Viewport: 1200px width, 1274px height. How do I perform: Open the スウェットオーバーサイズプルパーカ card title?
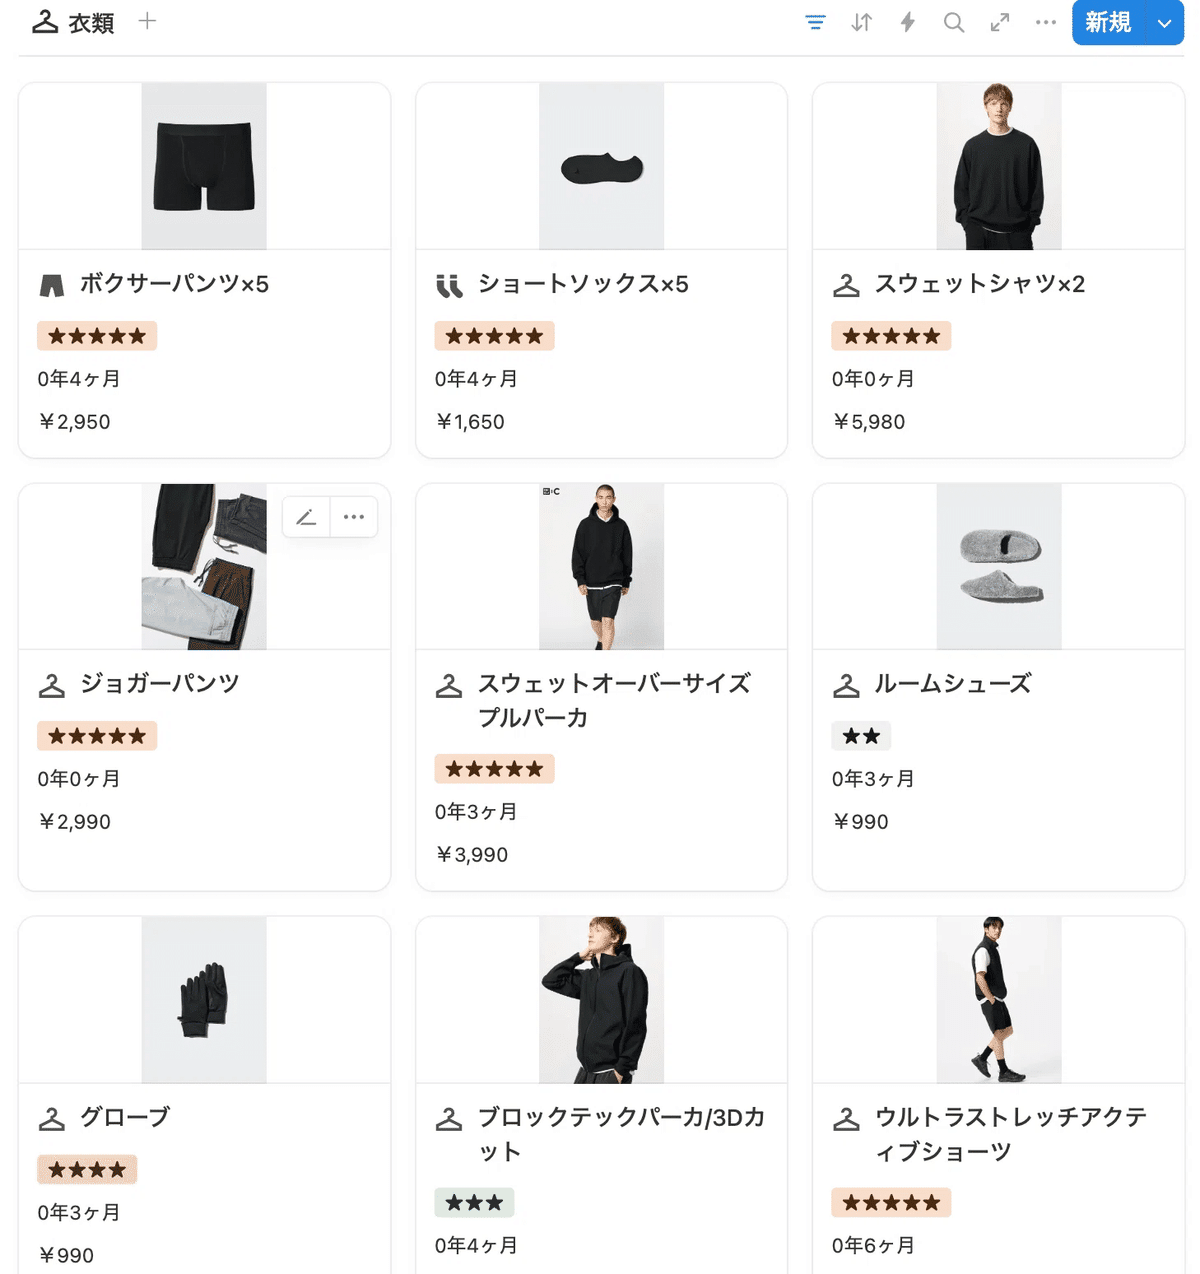[x=614, y=700]
